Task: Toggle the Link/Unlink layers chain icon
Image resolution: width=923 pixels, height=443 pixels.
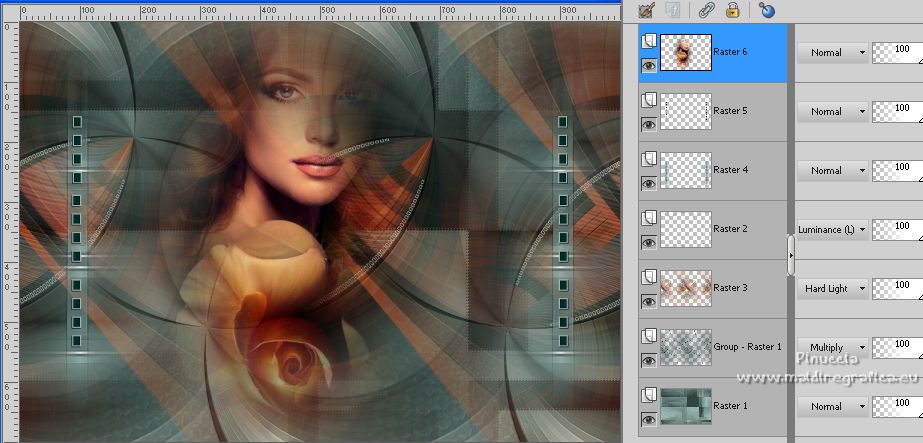Action: pos(705,10)
